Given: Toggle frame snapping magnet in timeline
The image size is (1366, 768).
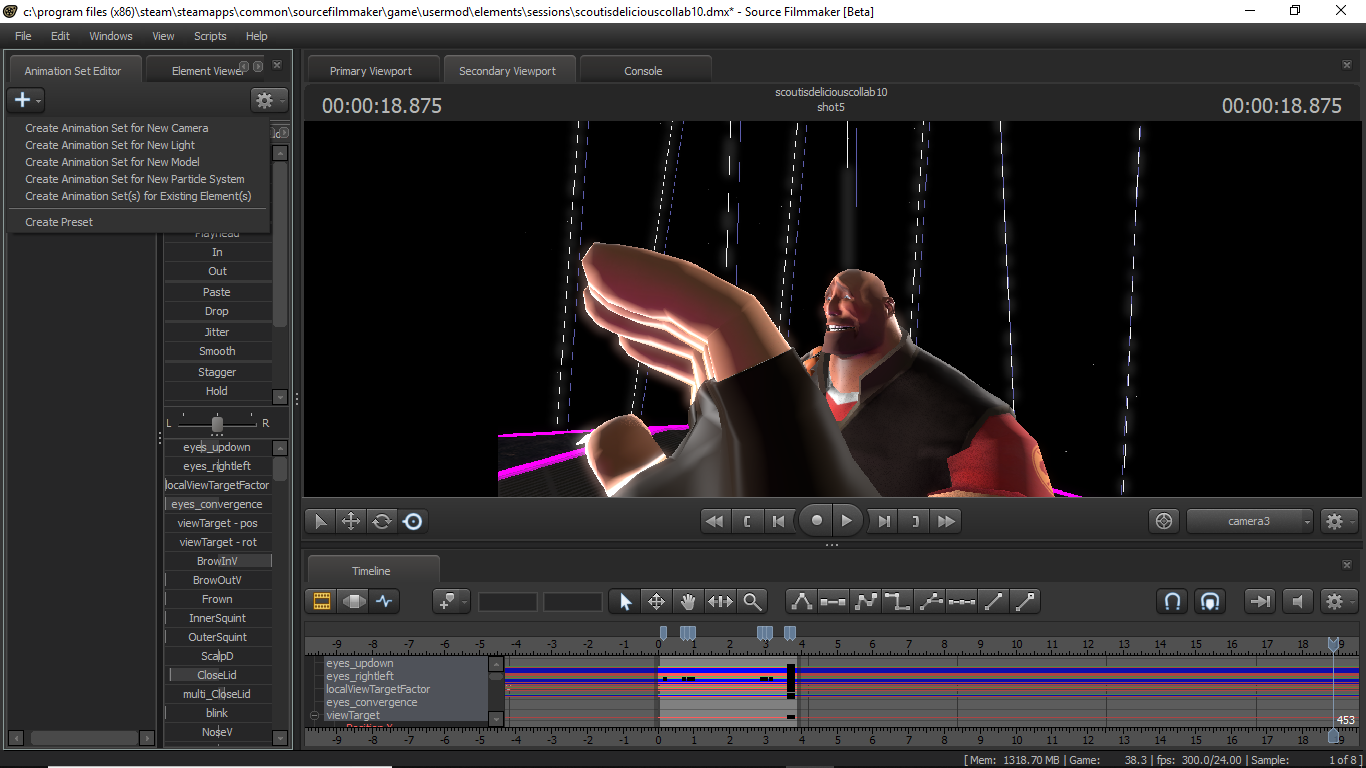Looking at the screenshot, I should [x=1210, y=601].
